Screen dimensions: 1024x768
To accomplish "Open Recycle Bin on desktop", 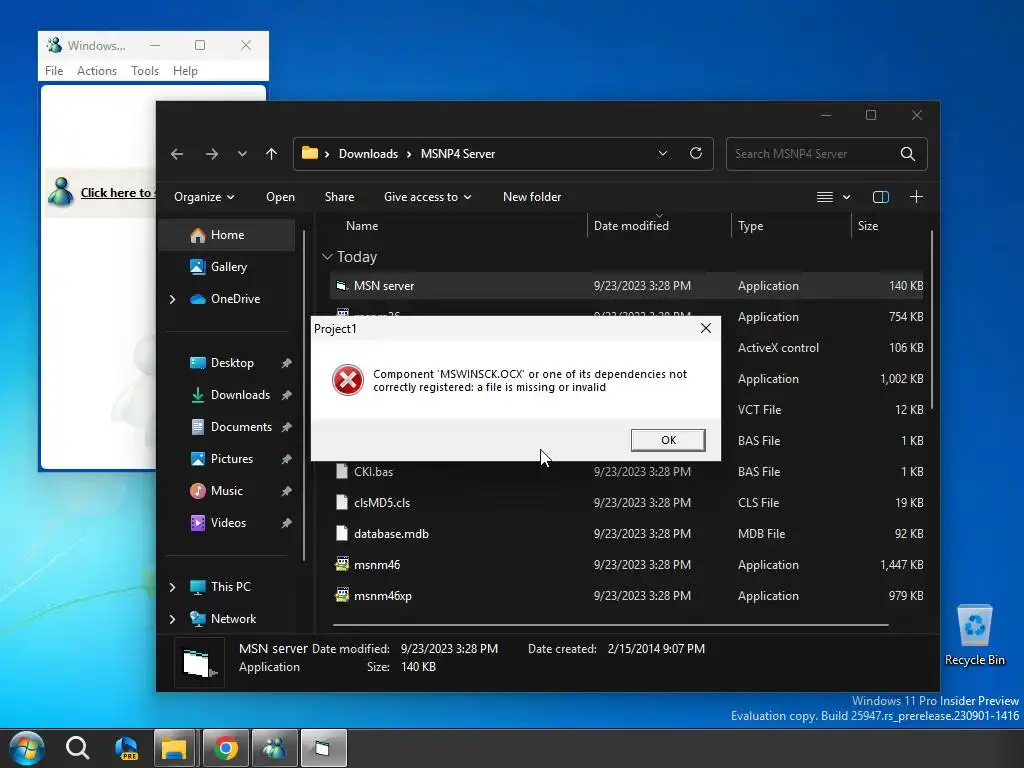I will 974,635.
